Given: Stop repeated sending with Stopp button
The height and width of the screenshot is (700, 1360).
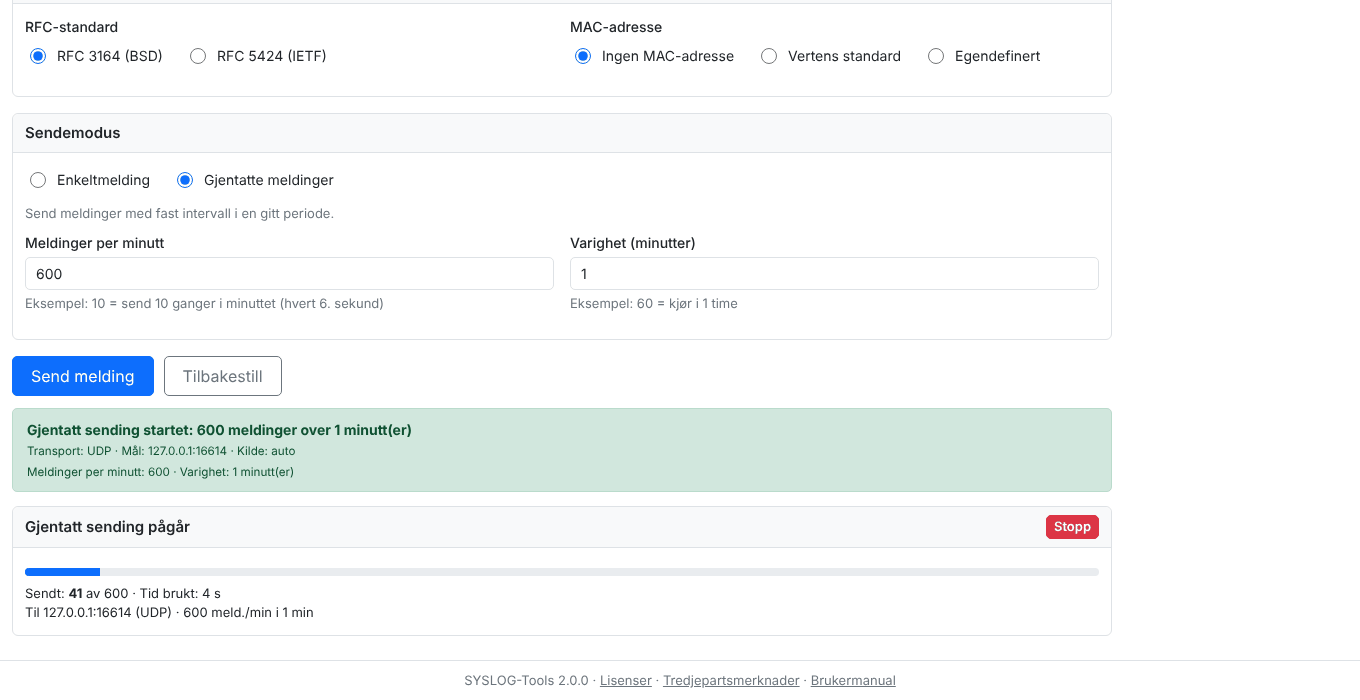Looking at the screenshot, I should [1072, 527].
